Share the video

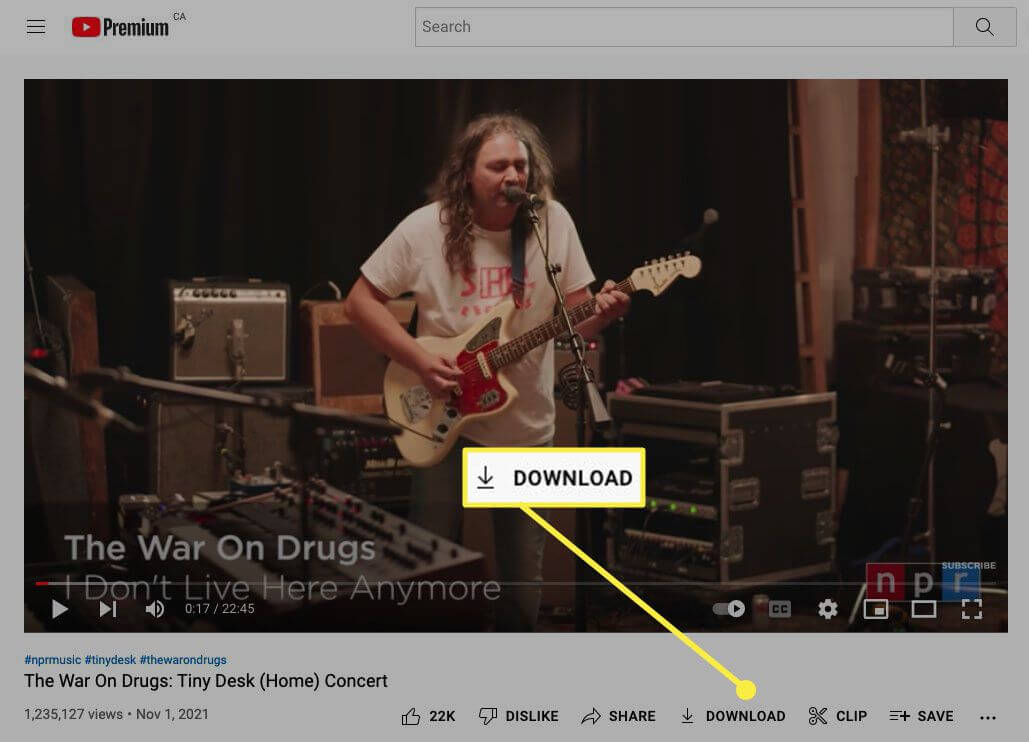[x=618, y=716]
